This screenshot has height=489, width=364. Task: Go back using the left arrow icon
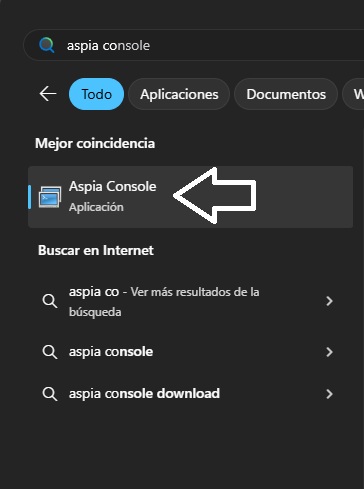[48, 94]
